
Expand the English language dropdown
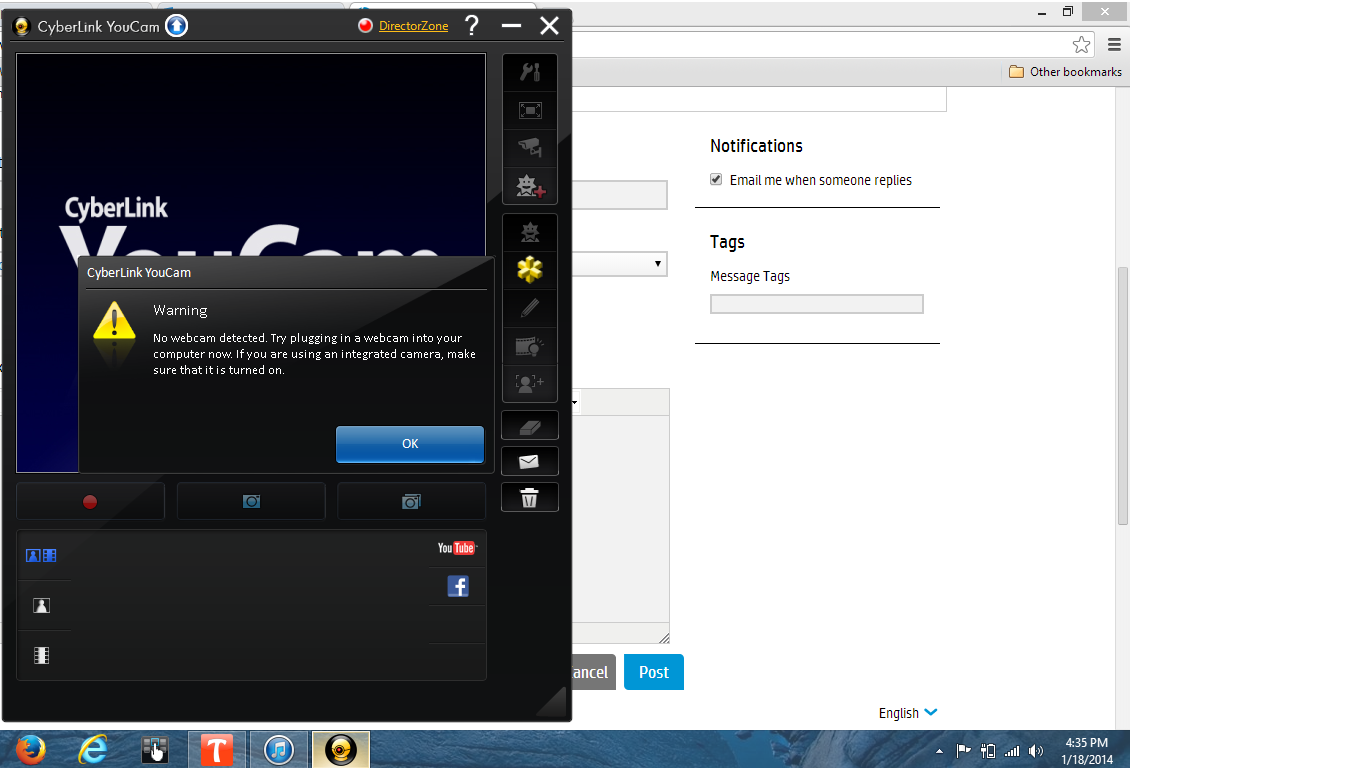pos(908,713)
